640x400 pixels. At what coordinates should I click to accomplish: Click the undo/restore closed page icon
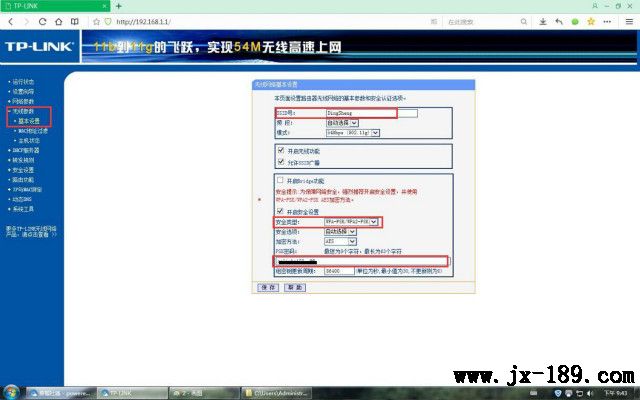pyautogui.click(x=559, y=22)
